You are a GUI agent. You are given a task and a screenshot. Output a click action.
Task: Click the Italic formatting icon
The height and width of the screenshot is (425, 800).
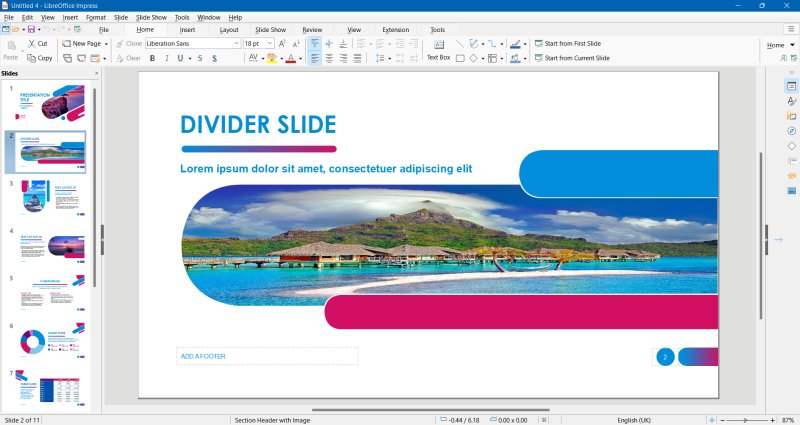(x=166, y=58)
